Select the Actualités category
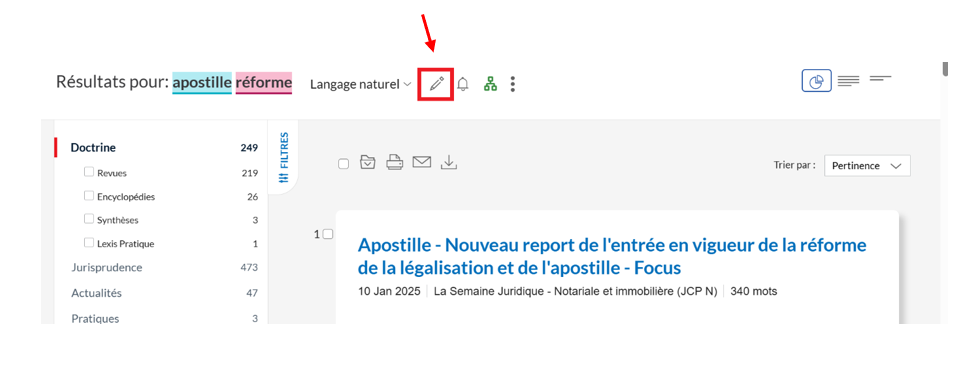This screenshot has height=391, width=958. pos(97,293)
